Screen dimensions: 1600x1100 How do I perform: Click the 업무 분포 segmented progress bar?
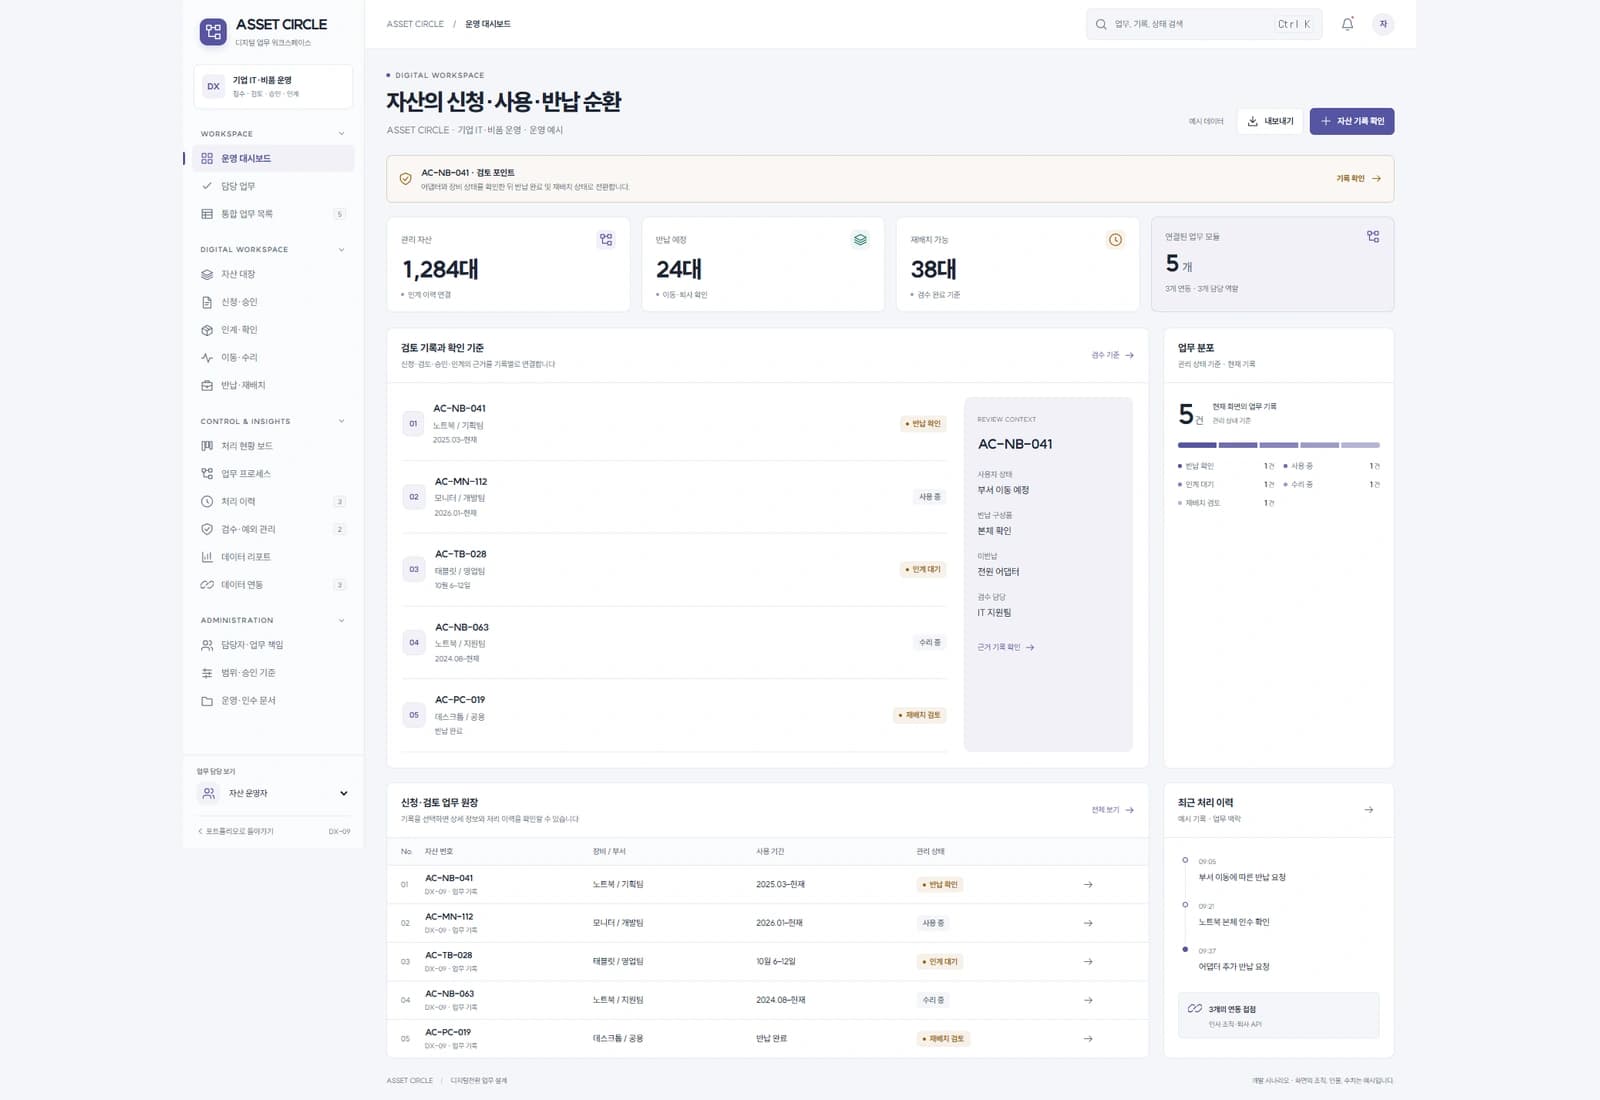click(1278, 445)
